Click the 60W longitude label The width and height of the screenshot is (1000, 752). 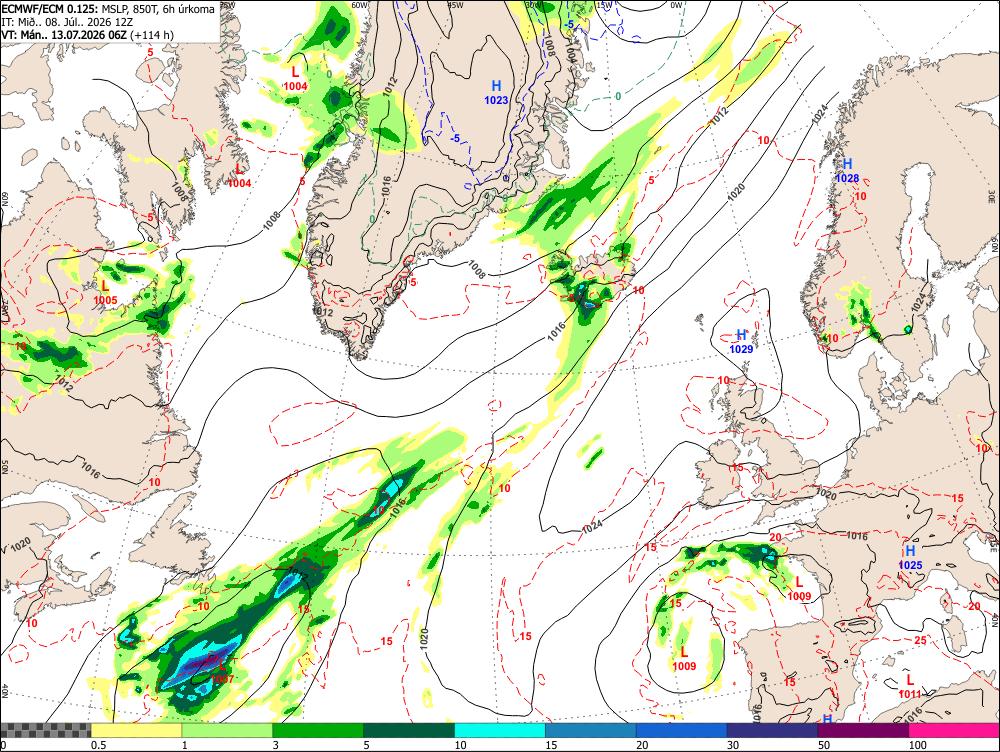360,5
